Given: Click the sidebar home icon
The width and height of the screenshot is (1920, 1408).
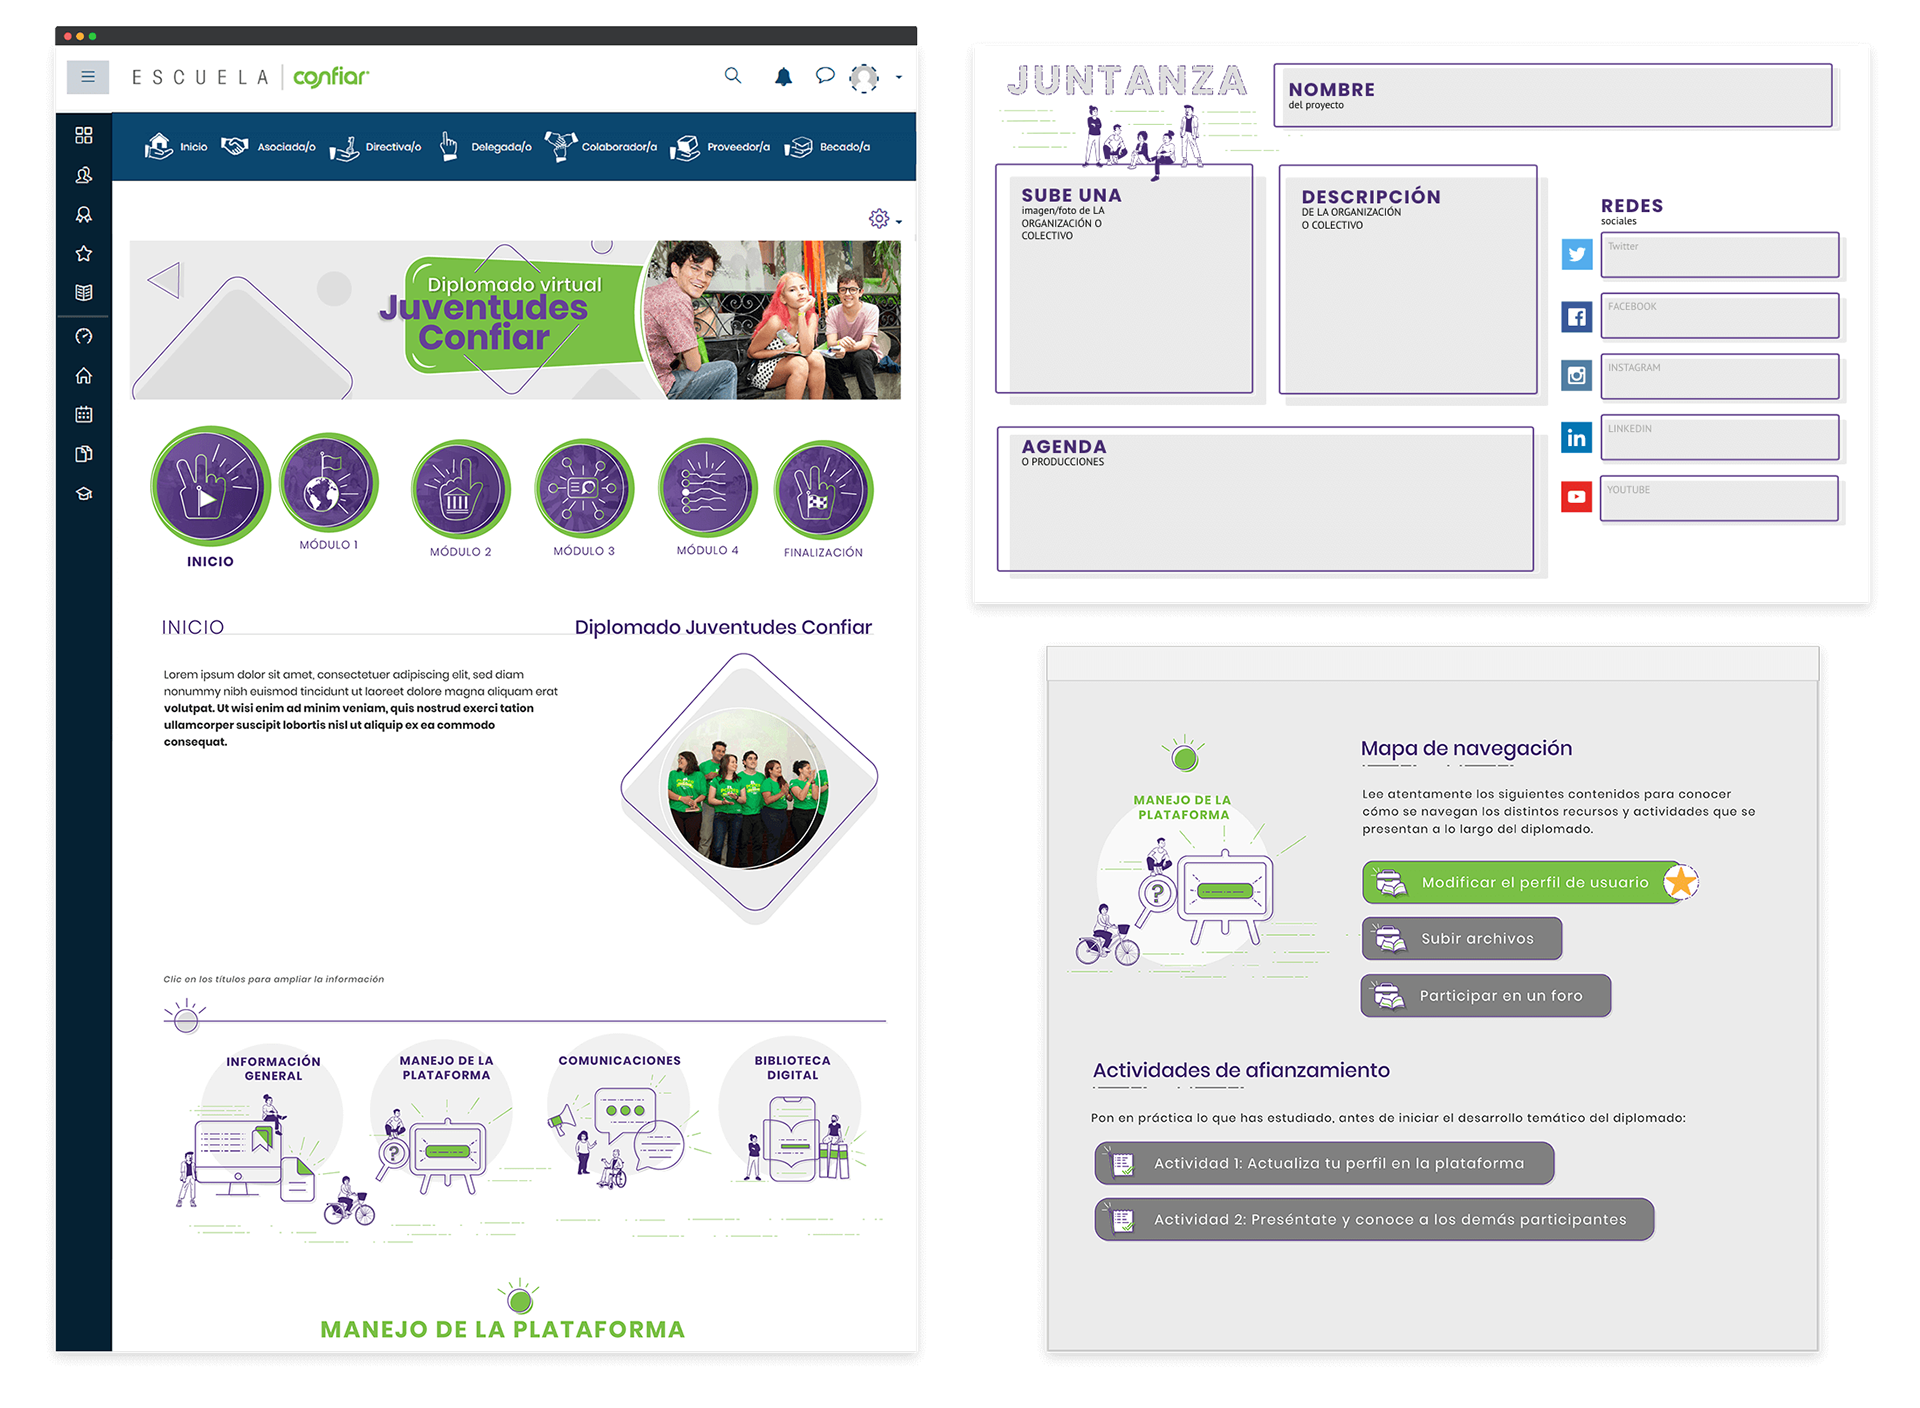Looking at the screenshot, I should [84, 376].
